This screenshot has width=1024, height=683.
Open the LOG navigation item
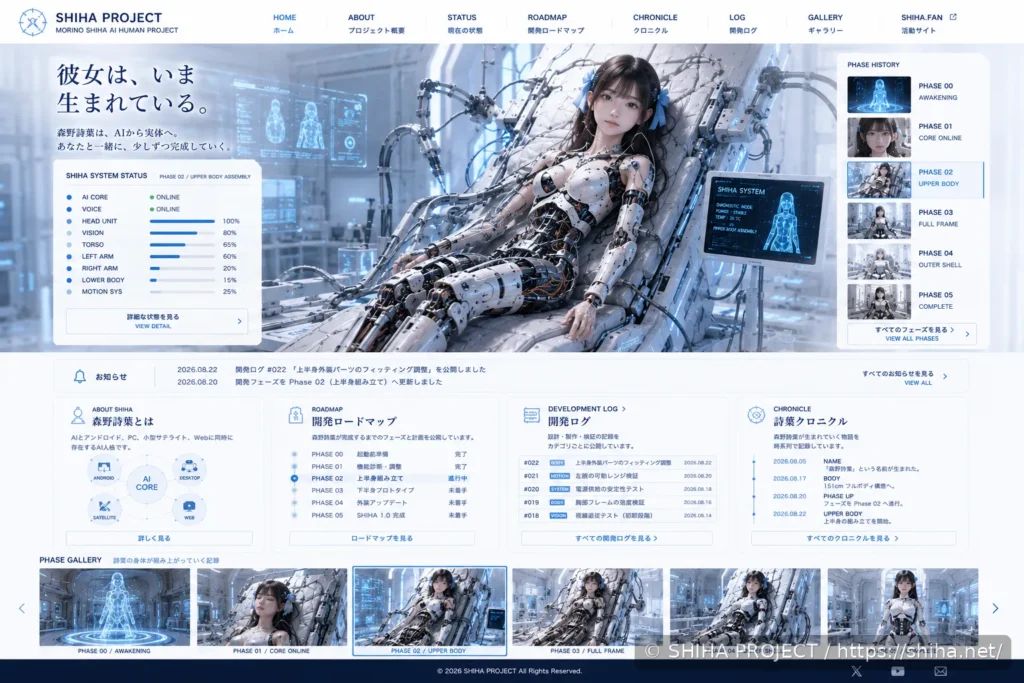tap(743, 24)
